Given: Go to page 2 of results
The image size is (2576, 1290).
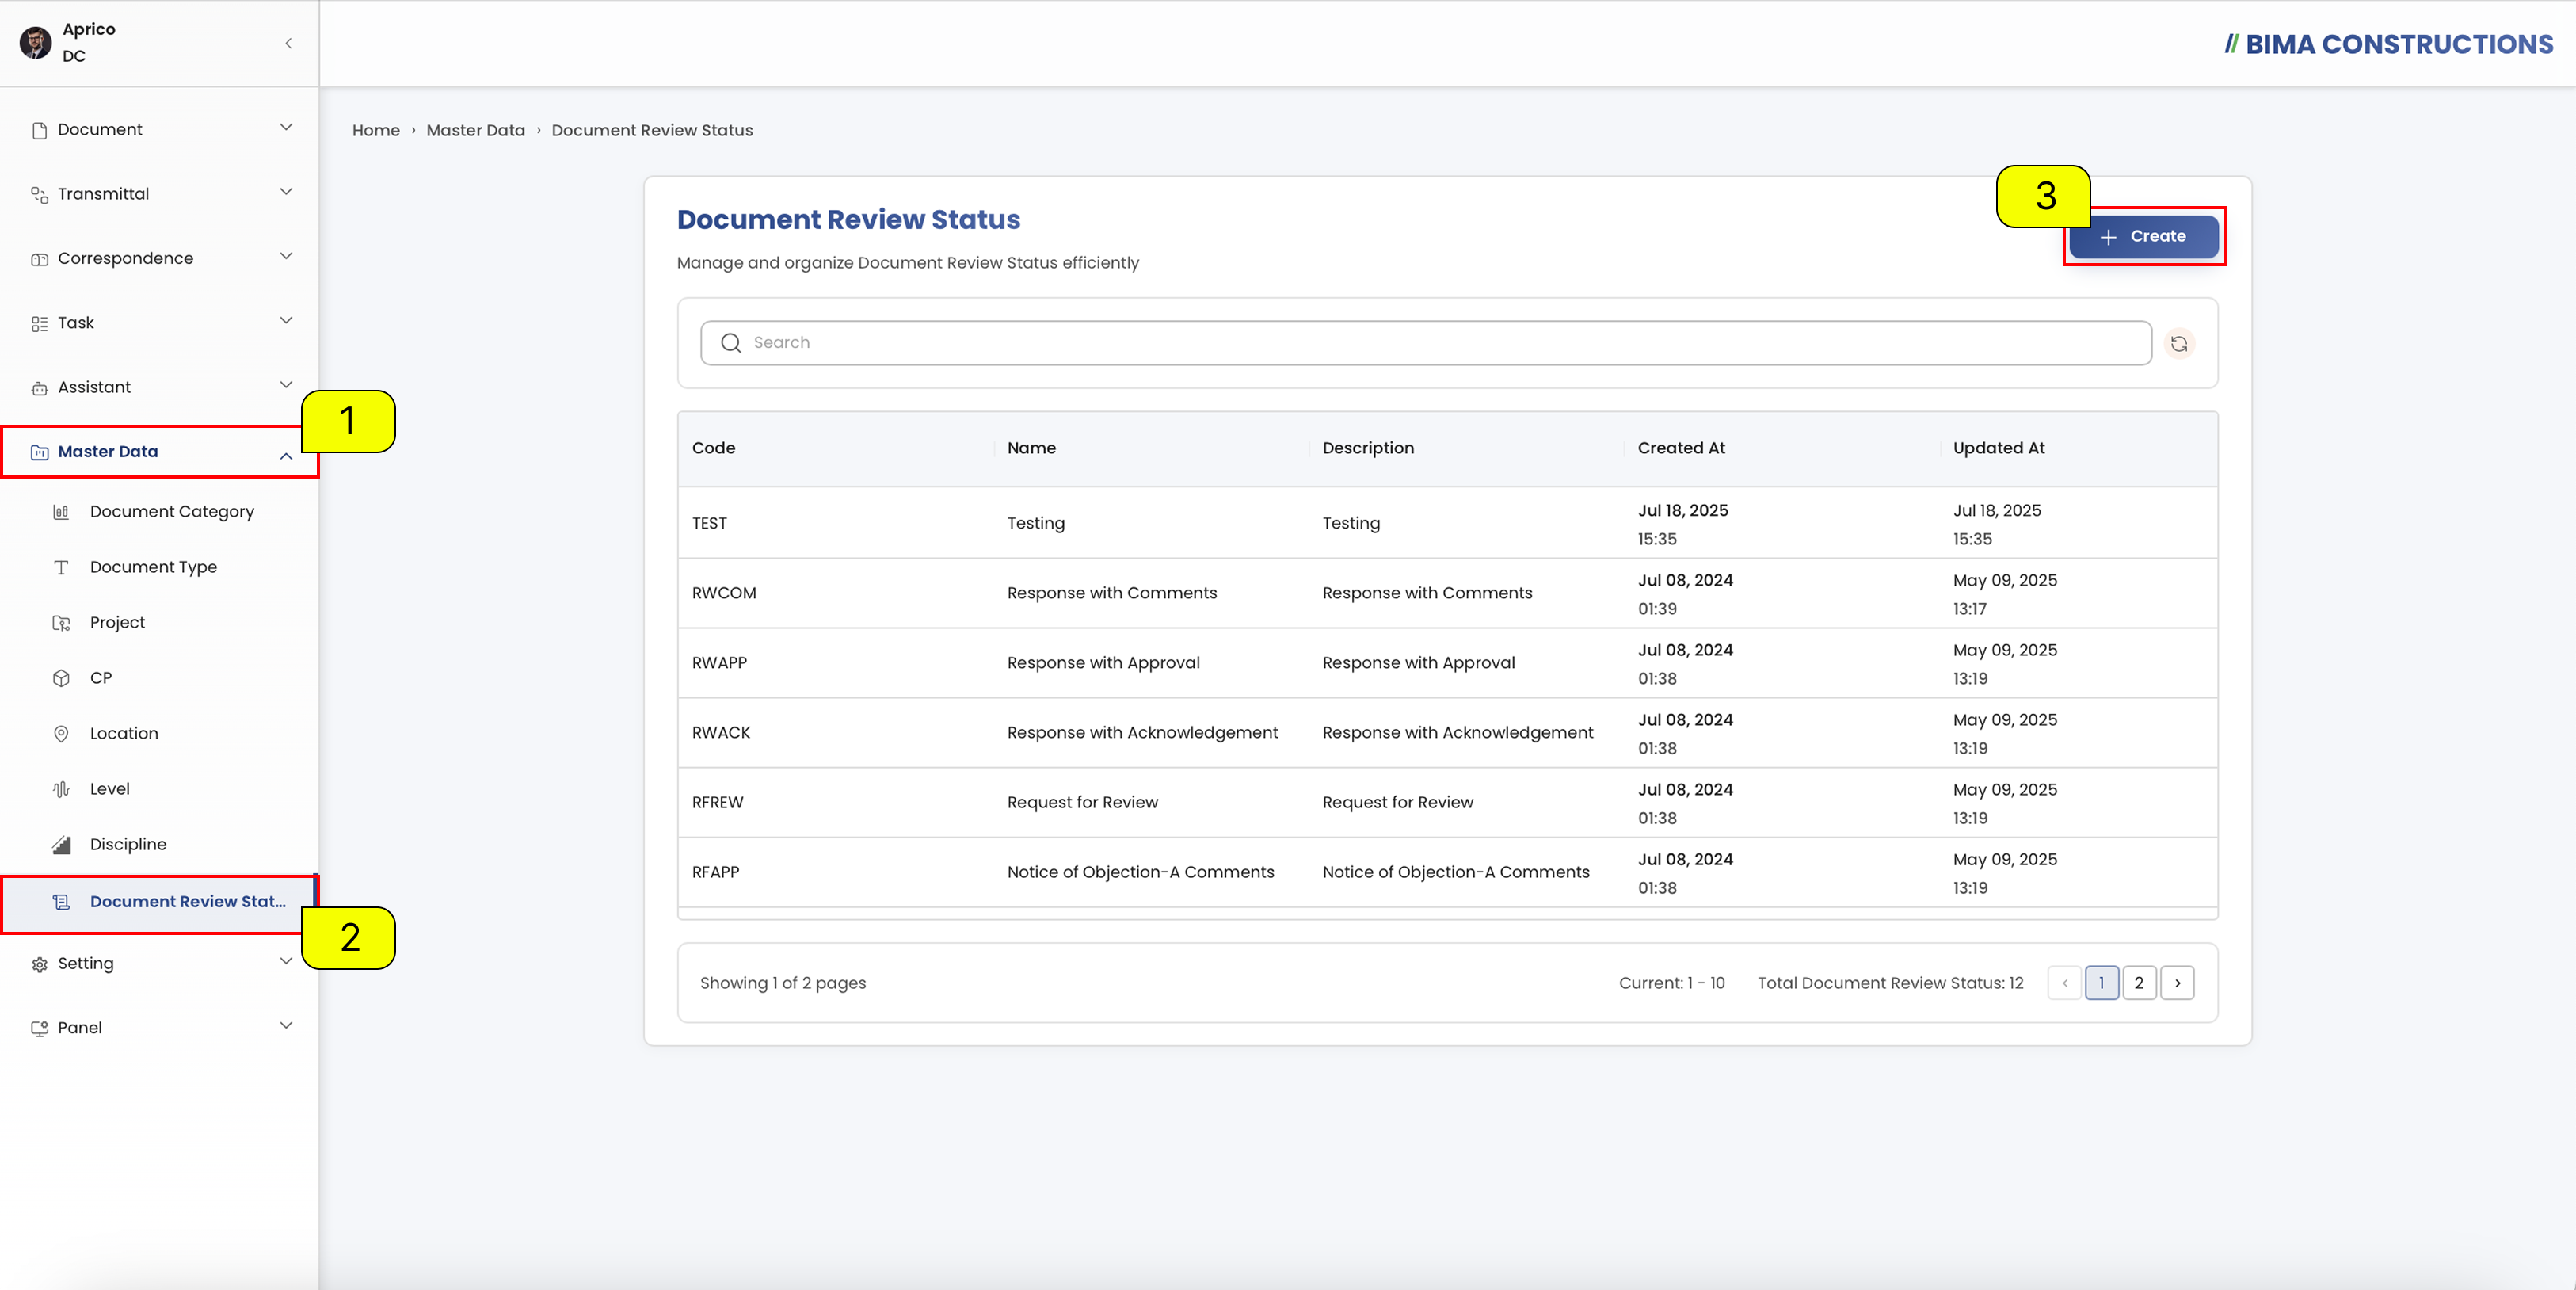Looking at the screenshot, I should click(x=2139, y=983).
